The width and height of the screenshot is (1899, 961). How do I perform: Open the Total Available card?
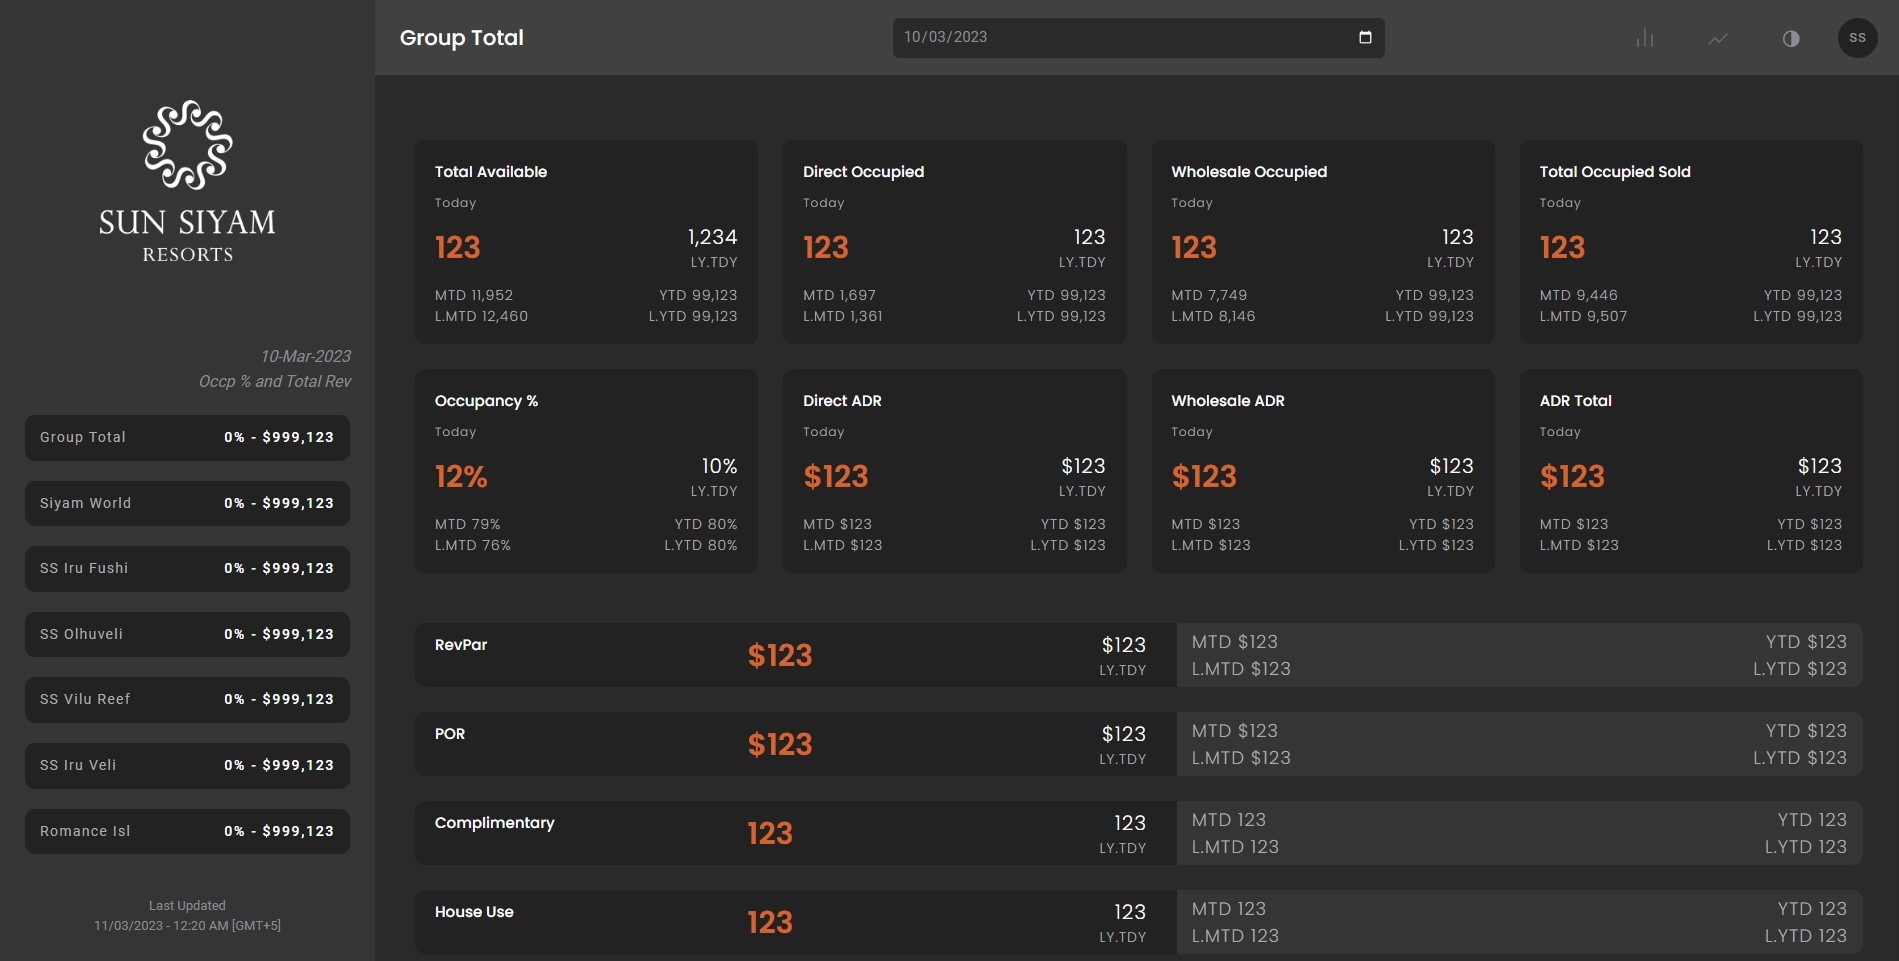click(x=586, y=242)
